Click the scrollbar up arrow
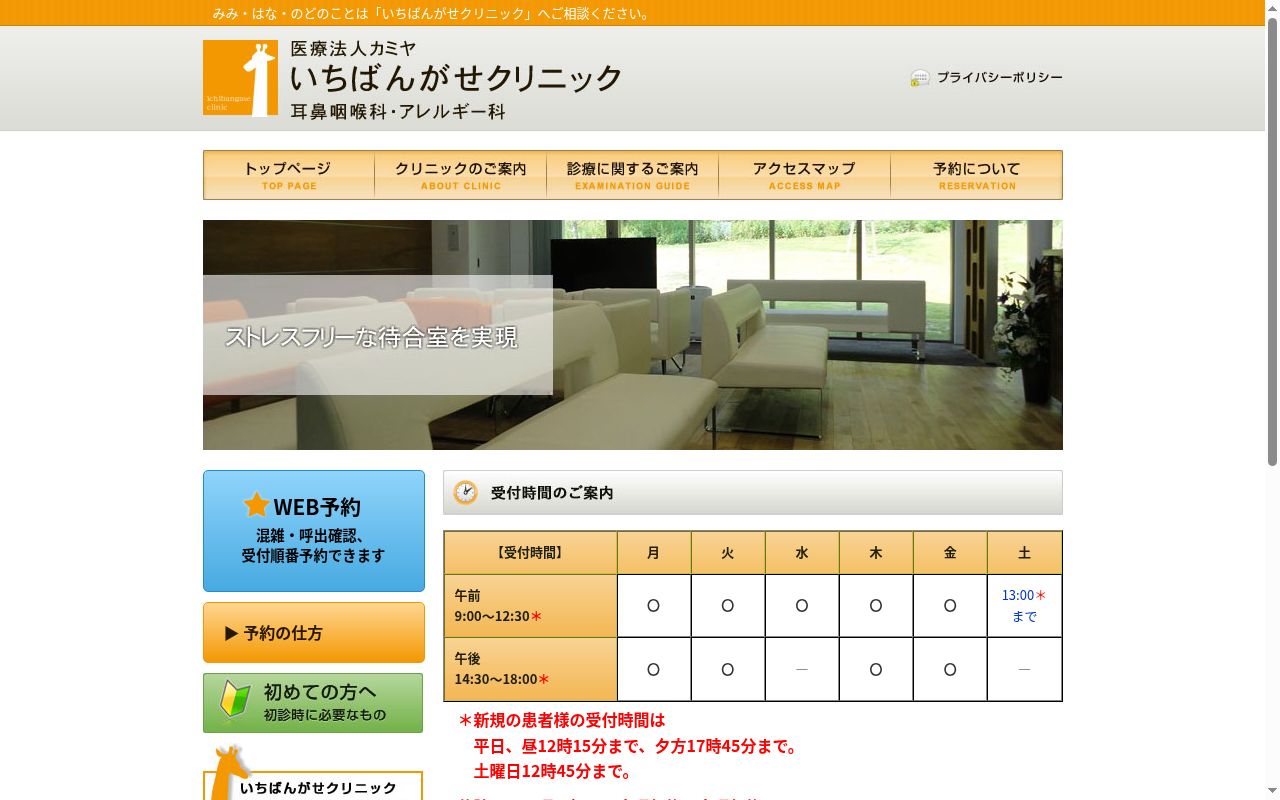The image size is (1280, 800). click(x=1272, y=7)
